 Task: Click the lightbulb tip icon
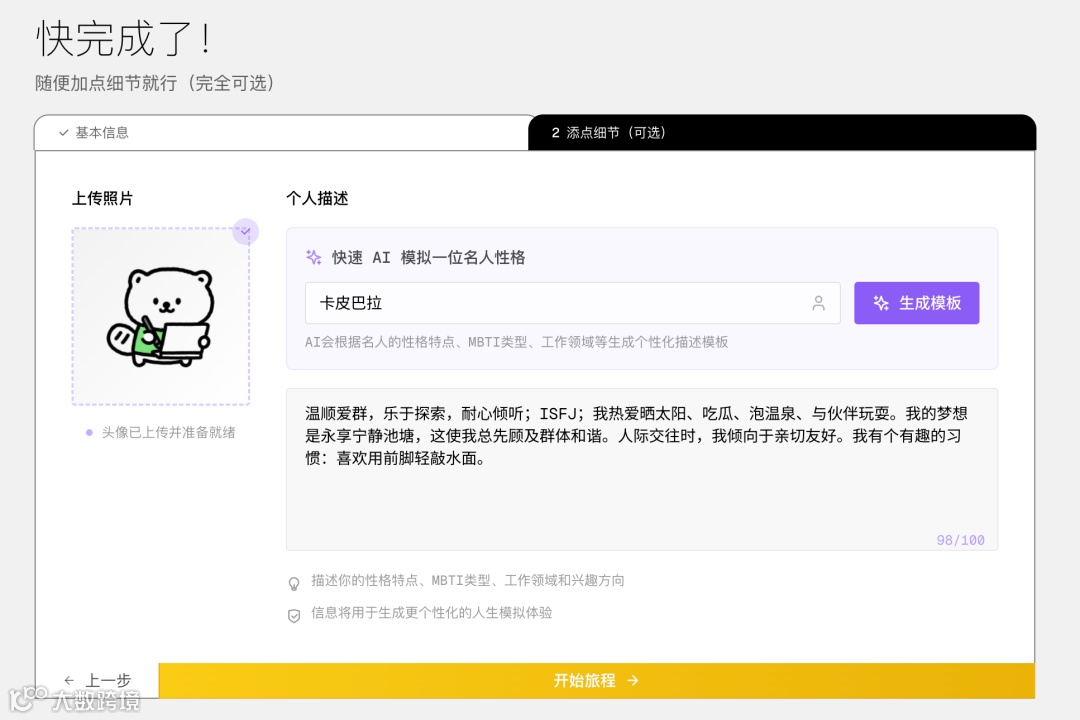tap(294, 584)
